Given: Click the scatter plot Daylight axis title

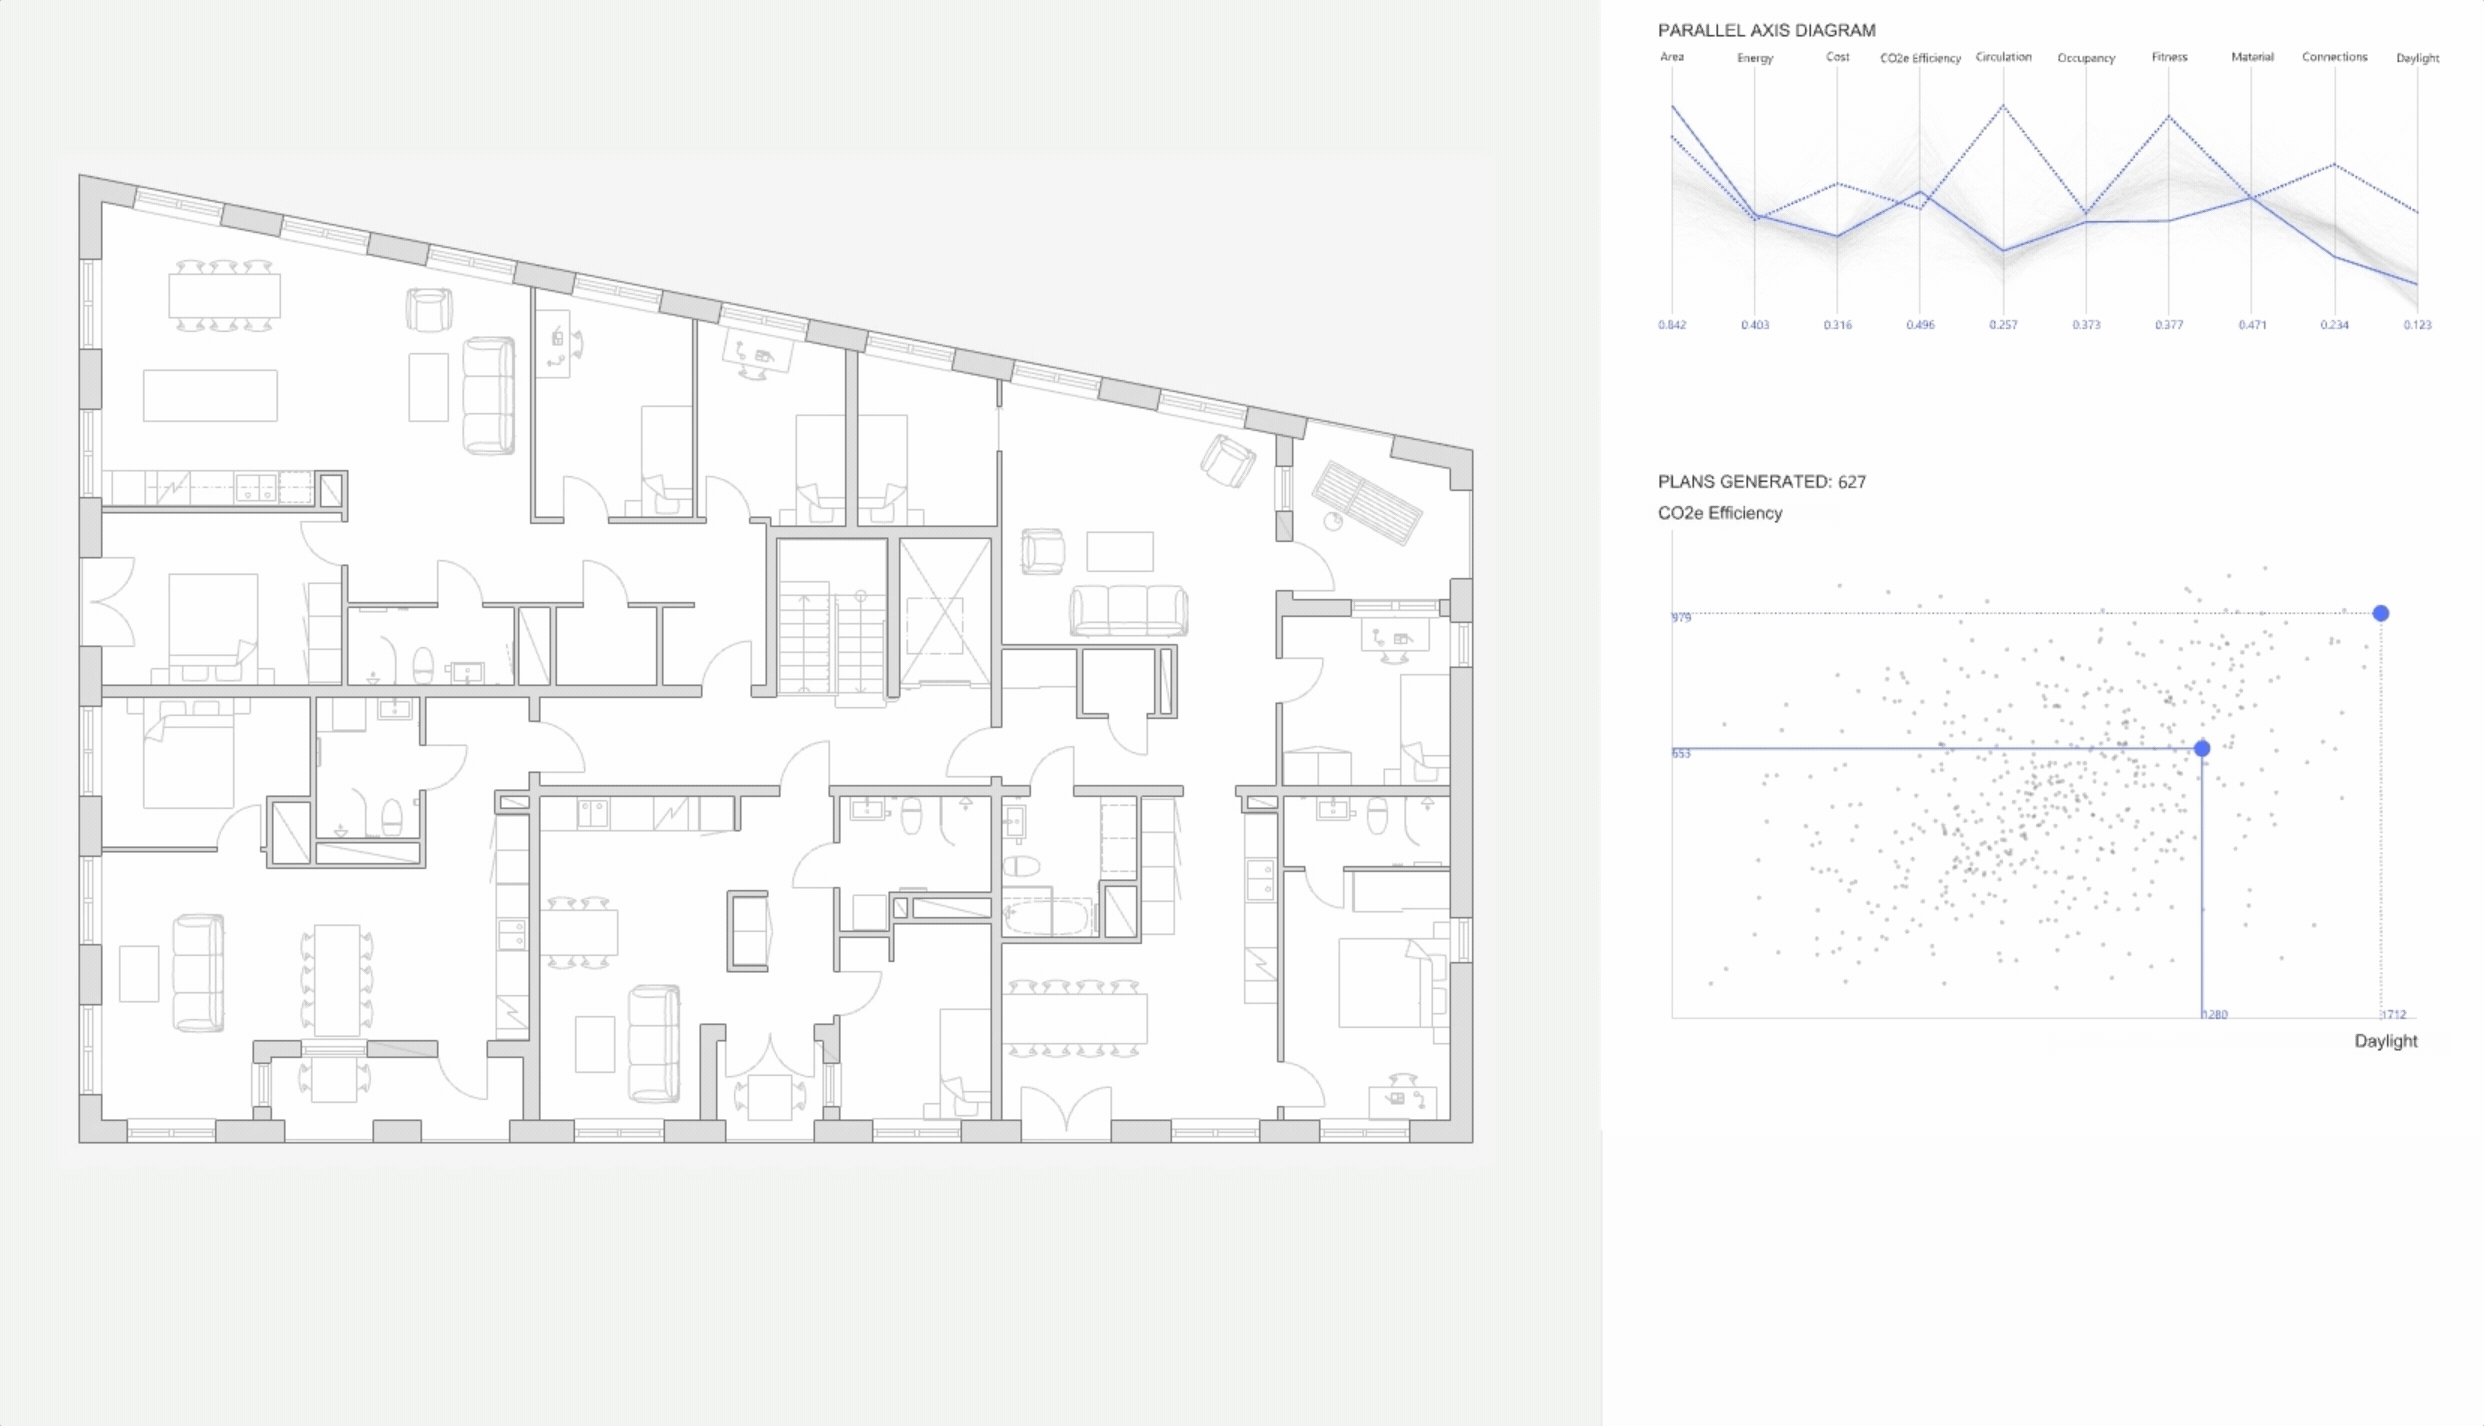Looking at the screenshot, I should click(x=2385, y=1041).
